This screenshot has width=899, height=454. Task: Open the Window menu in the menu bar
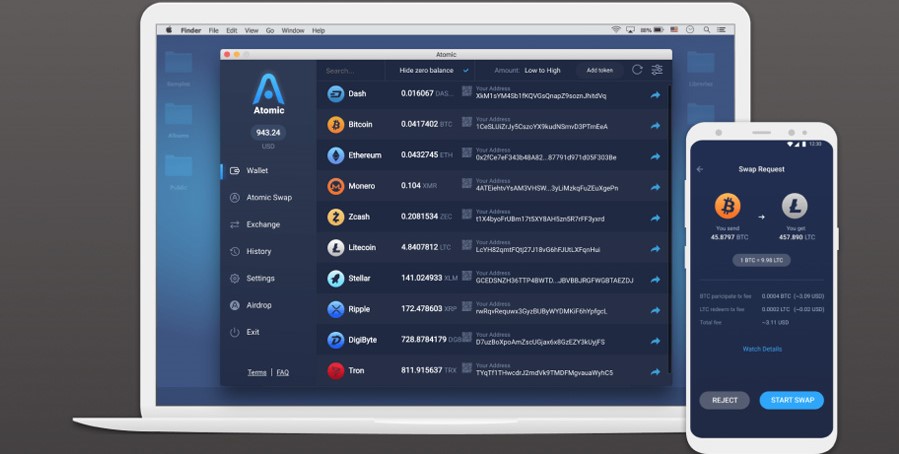tap(293, 30)
